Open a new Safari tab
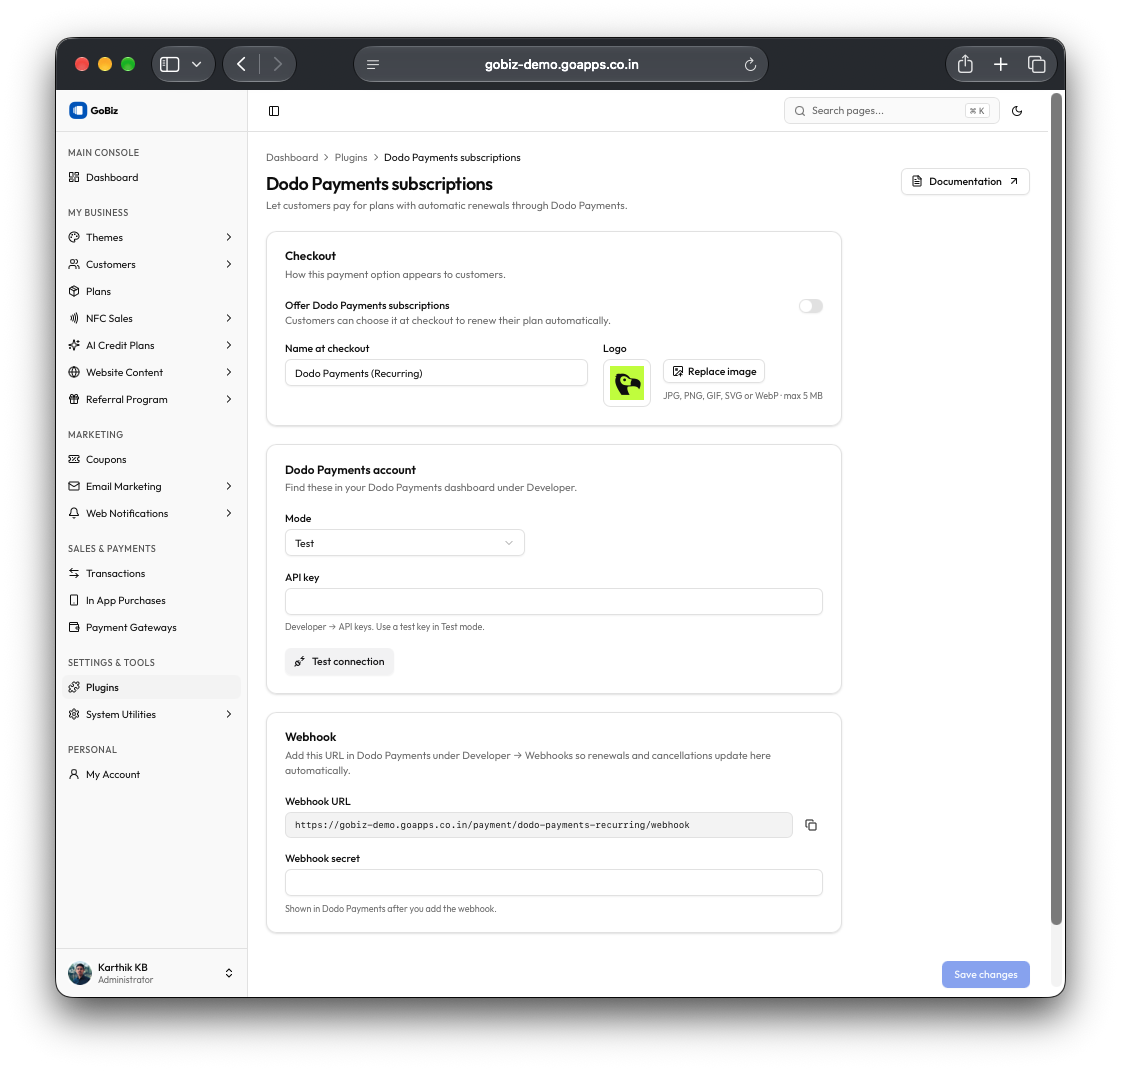The width and height of the screenshot is (1121, 1071). pos(1000,64)
